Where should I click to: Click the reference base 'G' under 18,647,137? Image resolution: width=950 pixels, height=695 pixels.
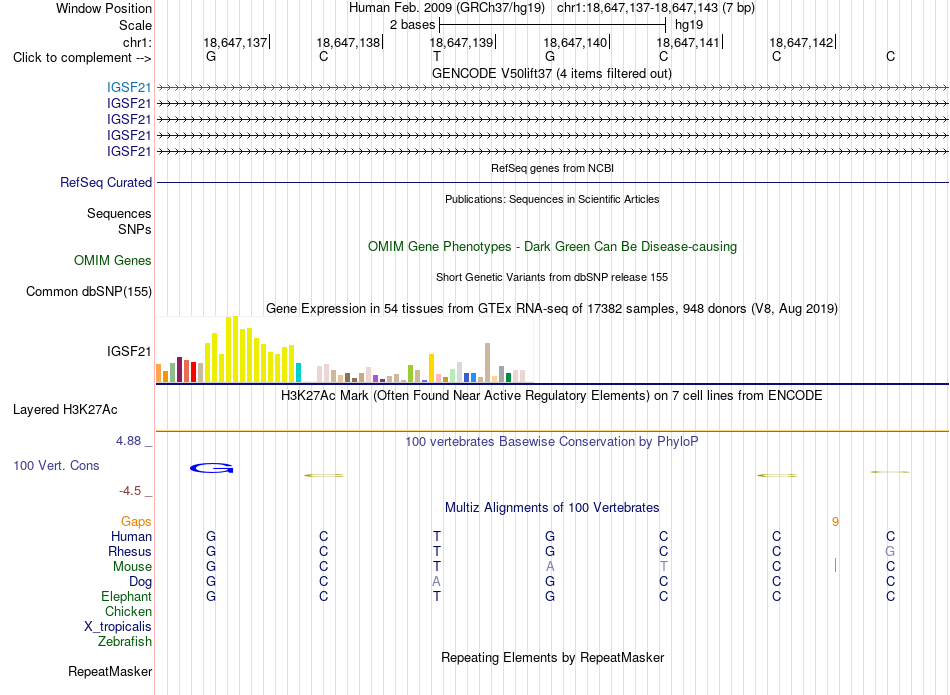tap(211, 56)
